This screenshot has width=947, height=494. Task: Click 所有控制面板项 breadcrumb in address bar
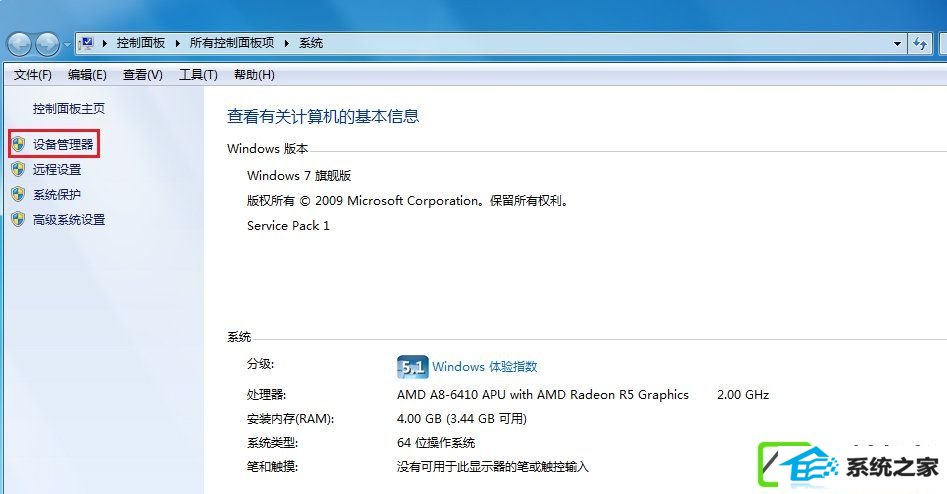tap(232, 43)
